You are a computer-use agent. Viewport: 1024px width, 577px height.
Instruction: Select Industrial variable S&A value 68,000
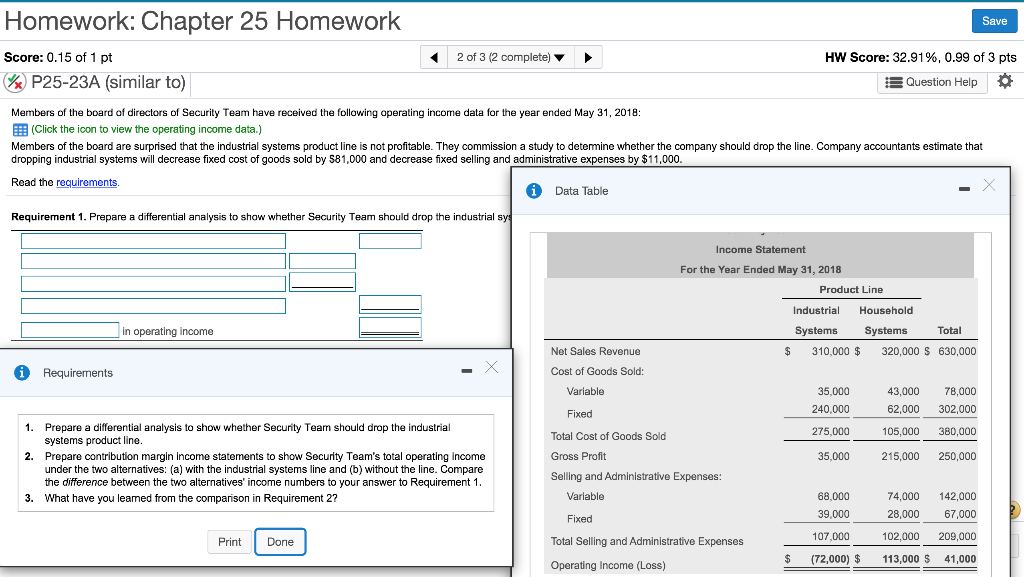click(833, 496)
